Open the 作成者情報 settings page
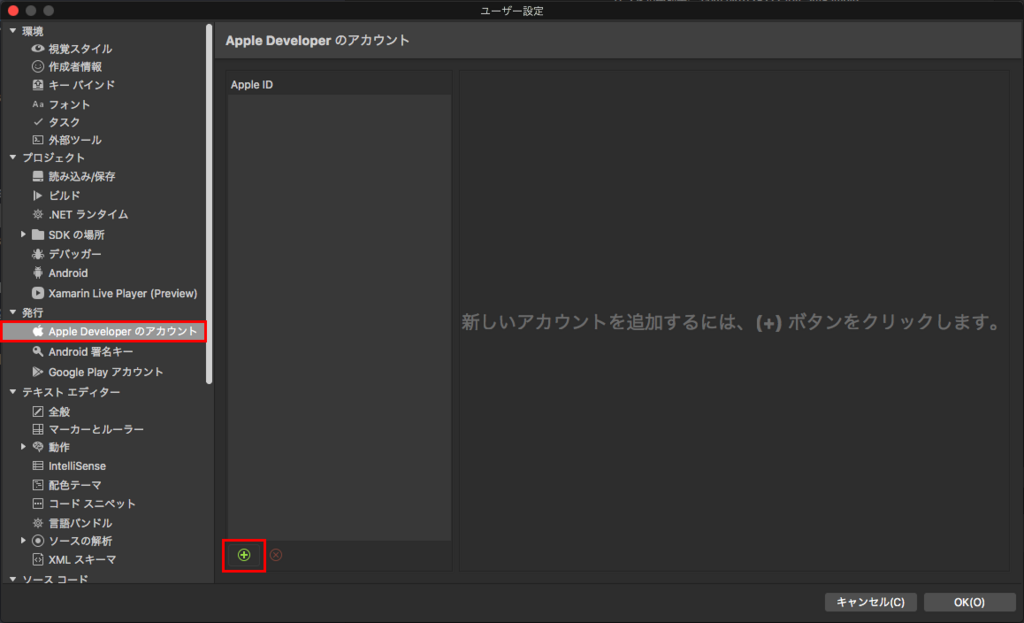Viewport: 1024px width, 623px height. [x=75, y=67]
